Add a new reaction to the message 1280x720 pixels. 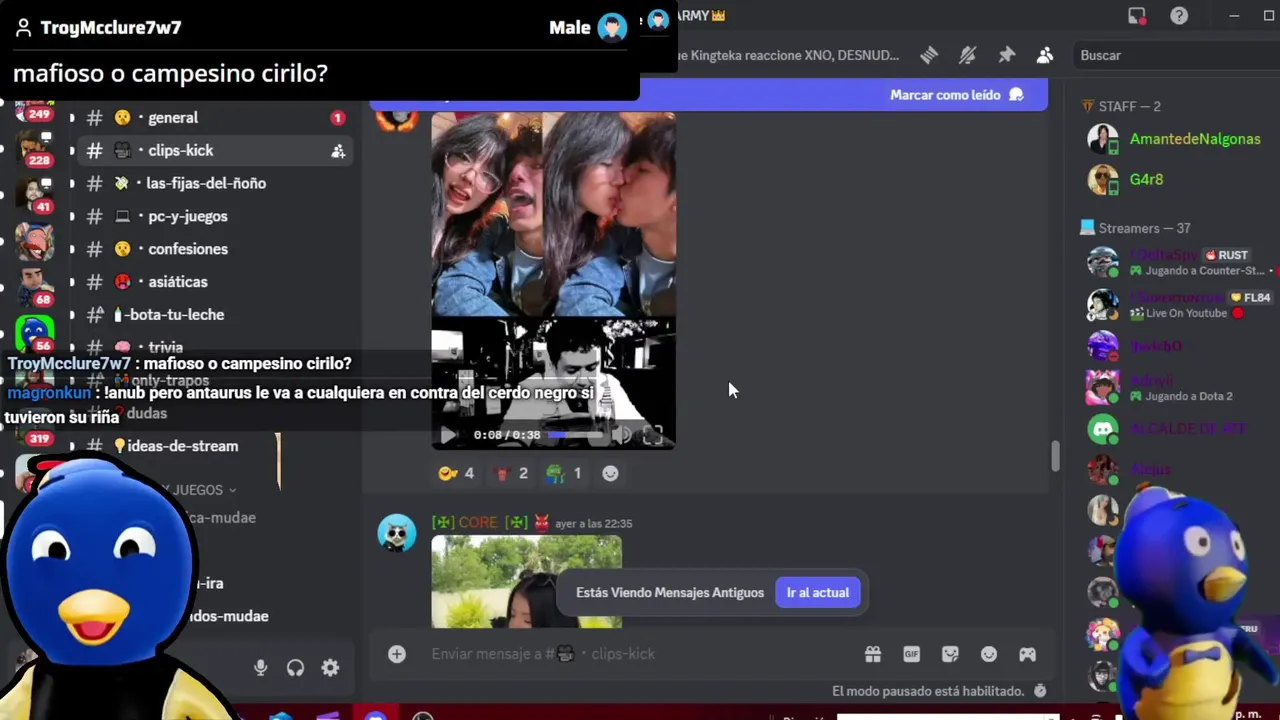pyautogui.click(x=610, y=473)
